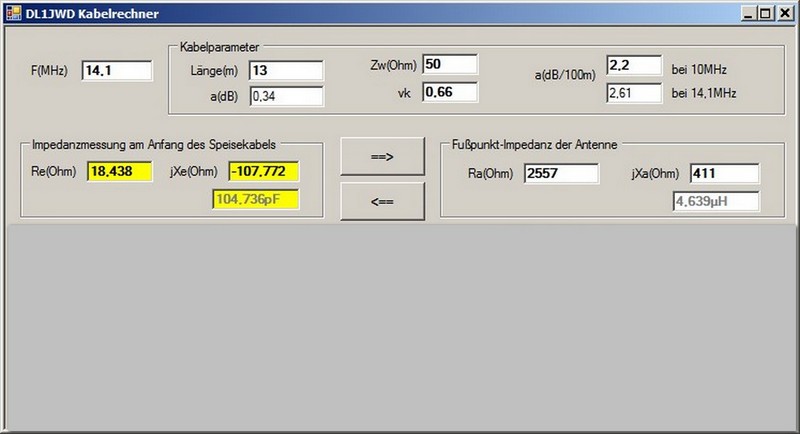Minimize the Kabelrechner window
This screenshot has width=800, height=434.
(x=748, y=13)
